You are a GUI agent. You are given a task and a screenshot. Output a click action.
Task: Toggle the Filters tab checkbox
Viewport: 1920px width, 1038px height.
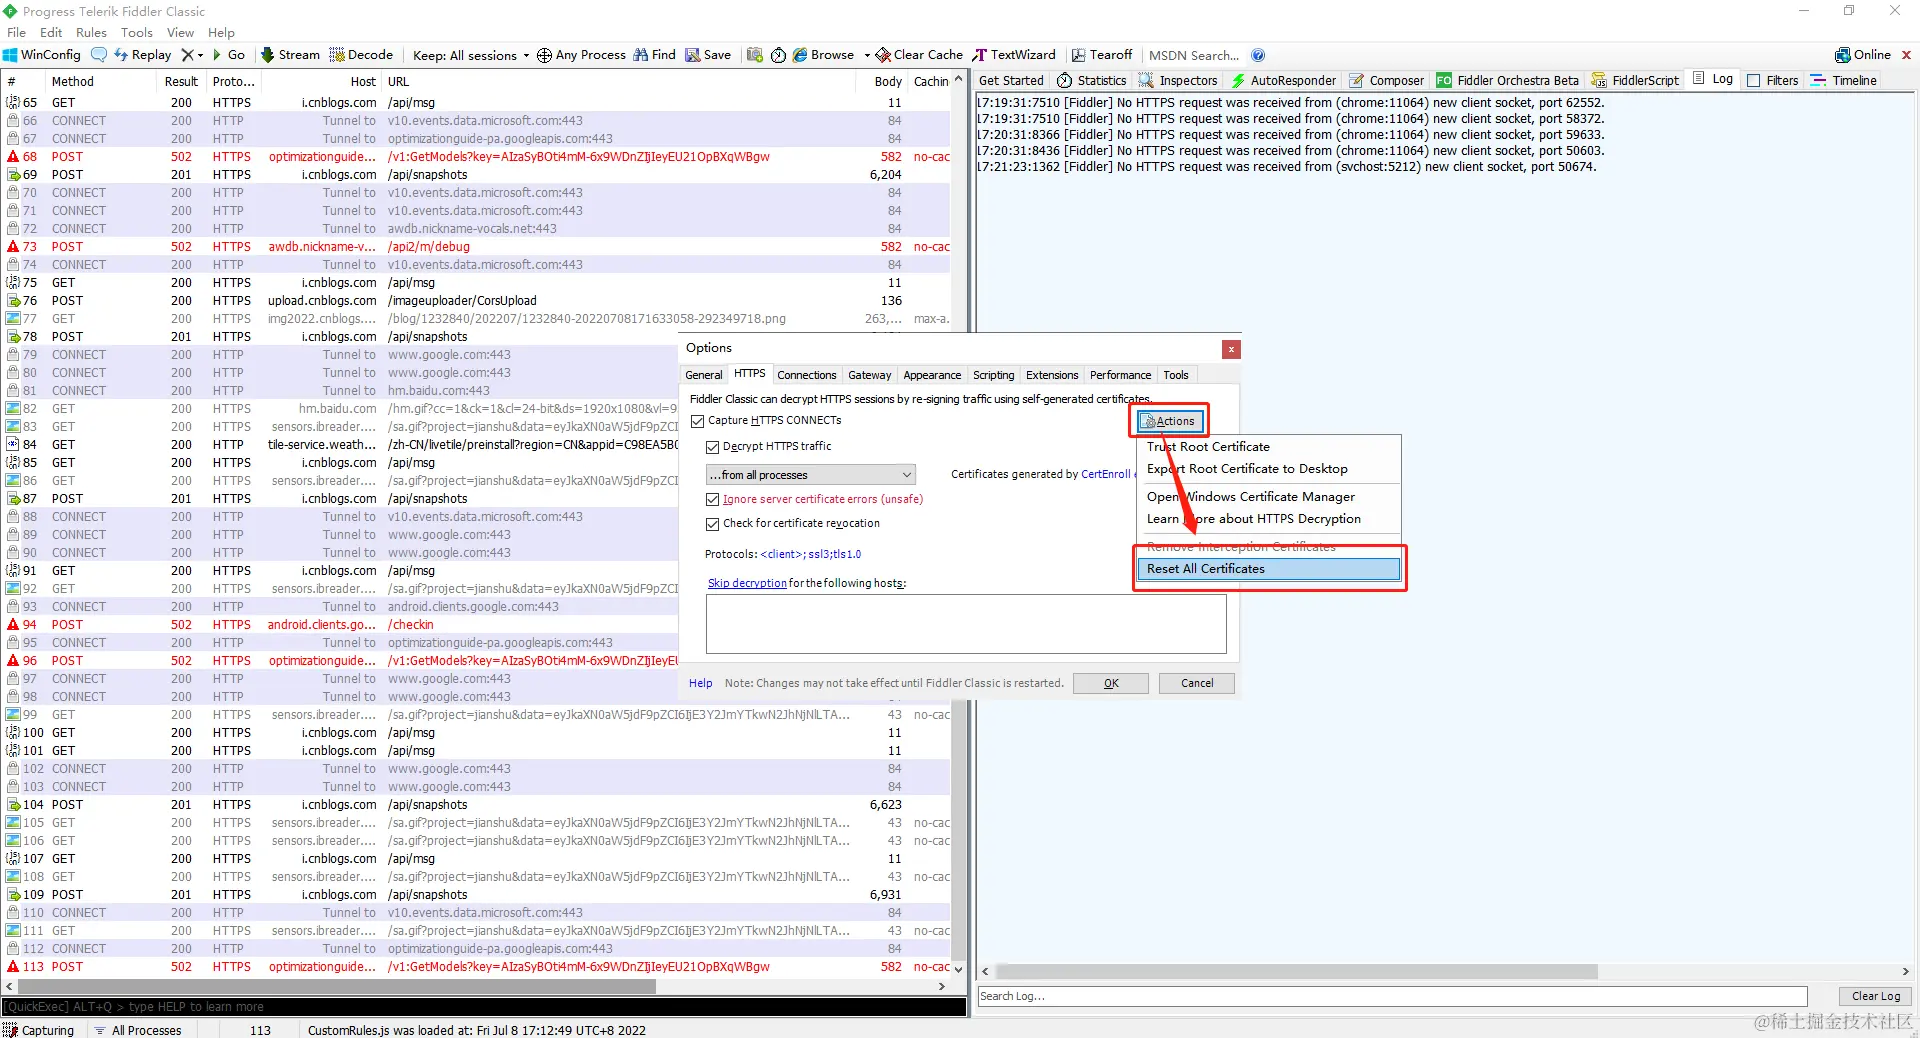(x=1753, y=81)
